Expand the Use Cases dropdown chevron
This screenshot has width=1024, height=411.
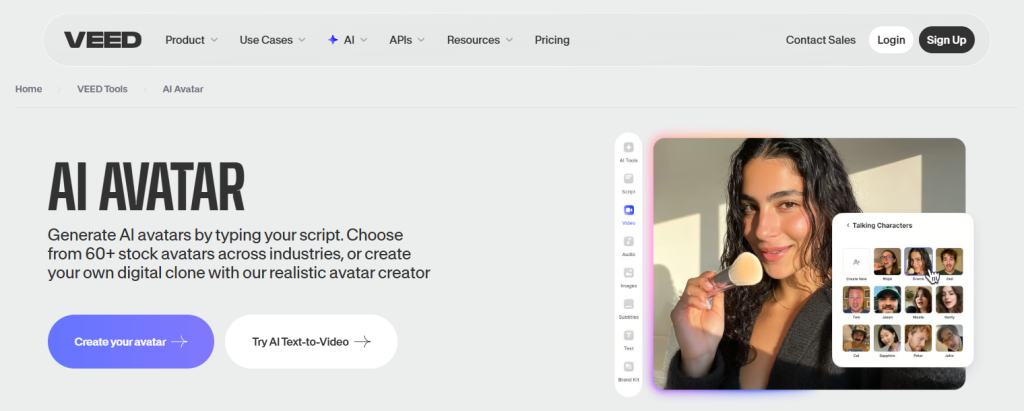(x=302, y=40)
